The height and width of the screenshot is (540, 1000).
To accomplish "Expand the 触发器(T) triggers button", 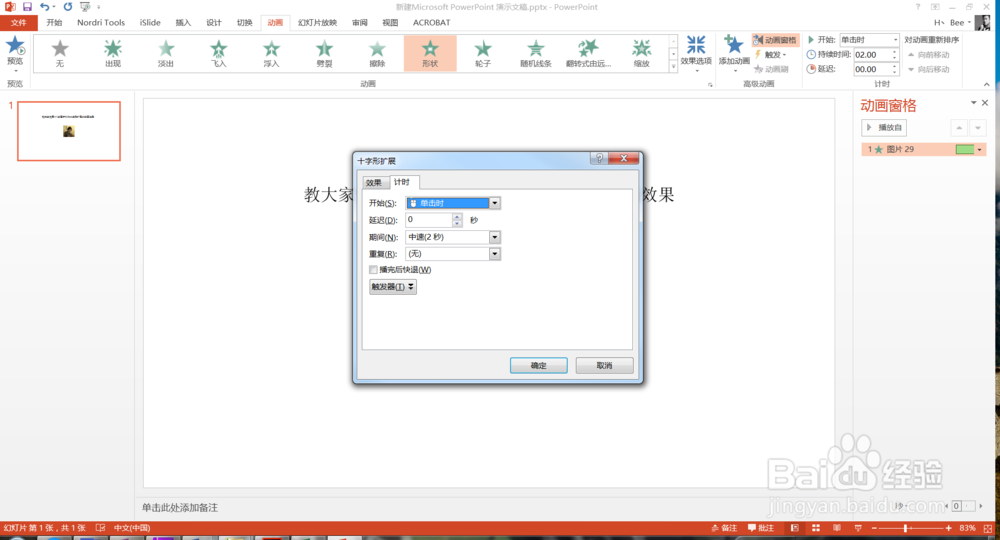I will [x=393, y=287].
